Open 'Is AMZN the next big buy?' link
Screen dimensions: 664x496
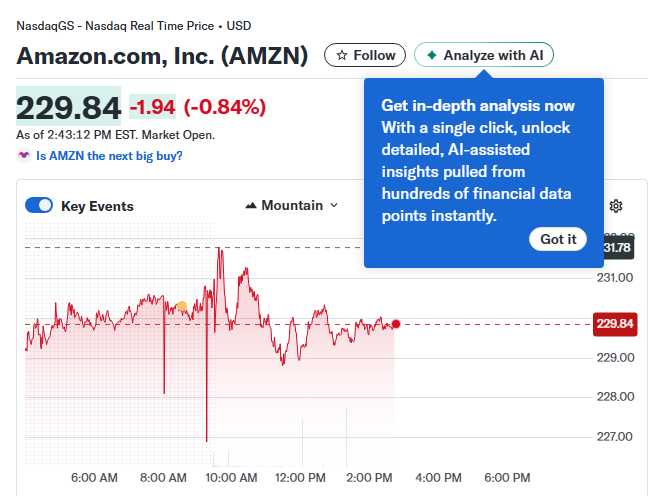[x=109, y=156]
